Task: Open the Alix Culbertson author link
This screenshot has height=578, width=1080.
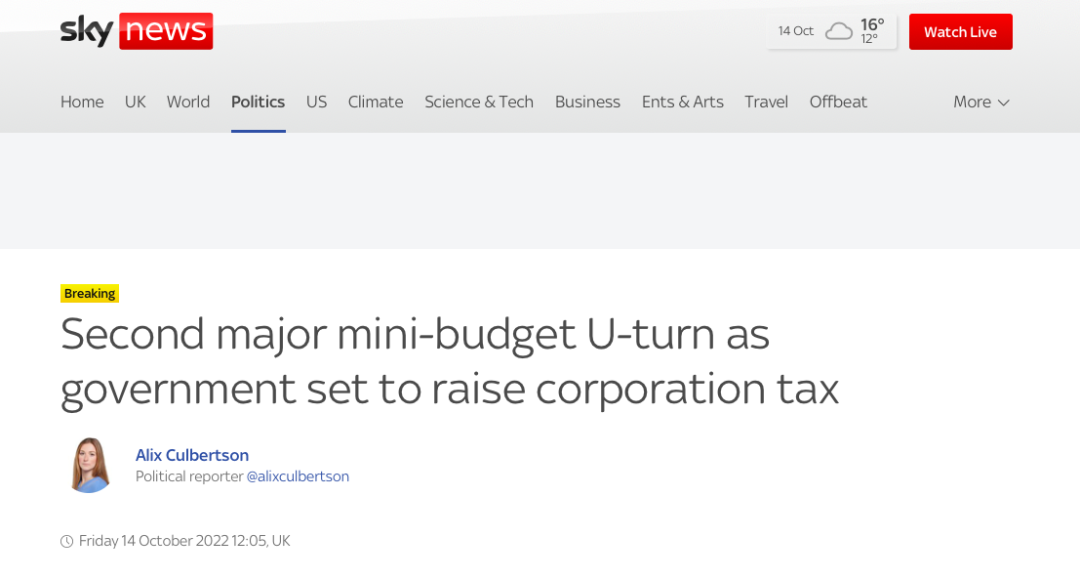Action: (x=192, y=455)
